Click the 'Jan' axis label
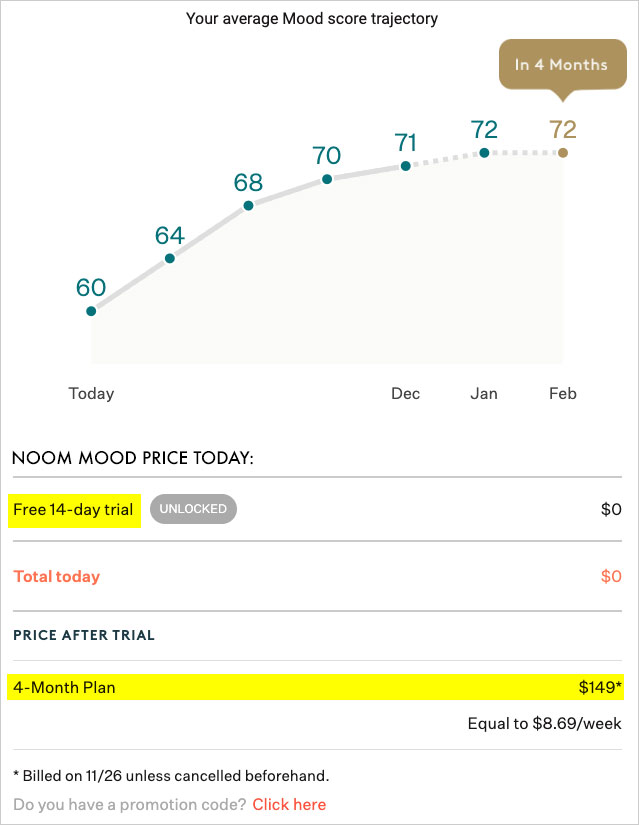 [x=484, y=394]
